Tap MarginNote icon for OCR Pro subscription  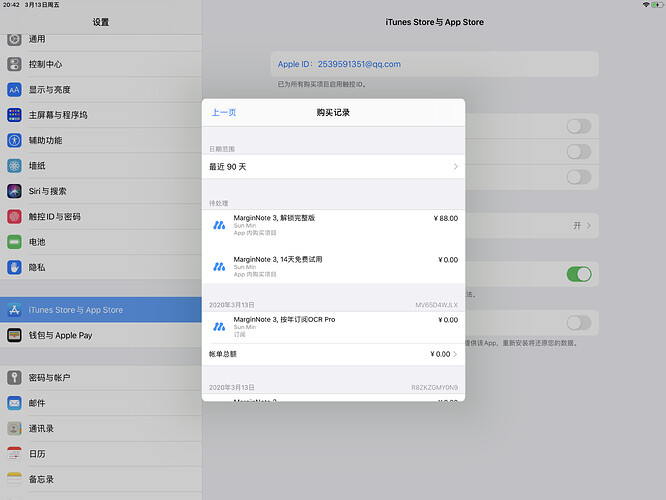(219, 327)
